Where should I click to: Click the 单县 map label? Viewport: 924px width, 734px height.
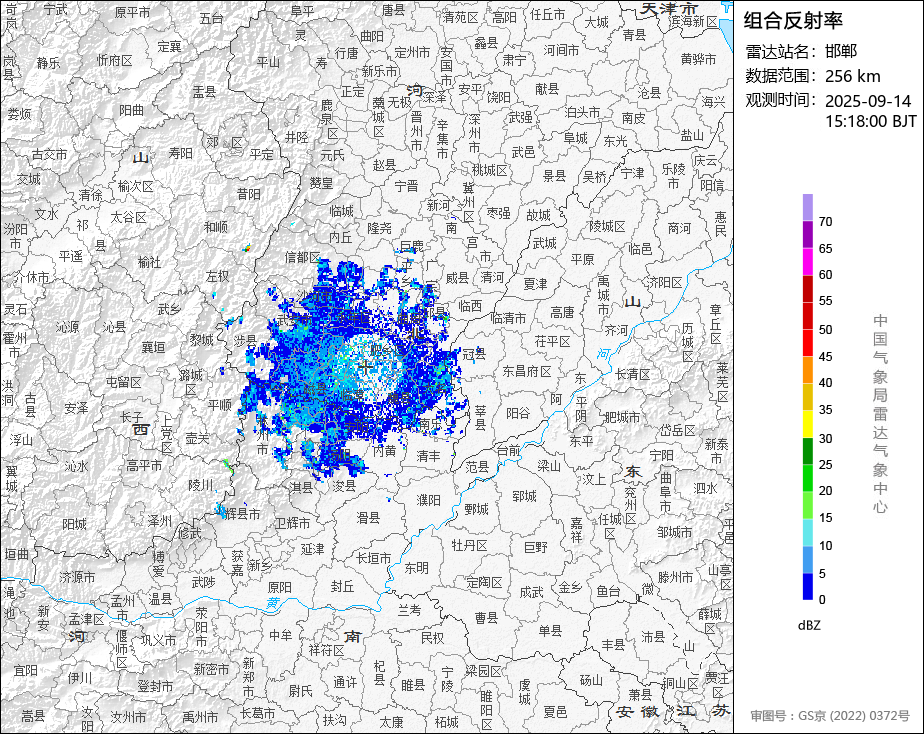(x=550, y=631)
